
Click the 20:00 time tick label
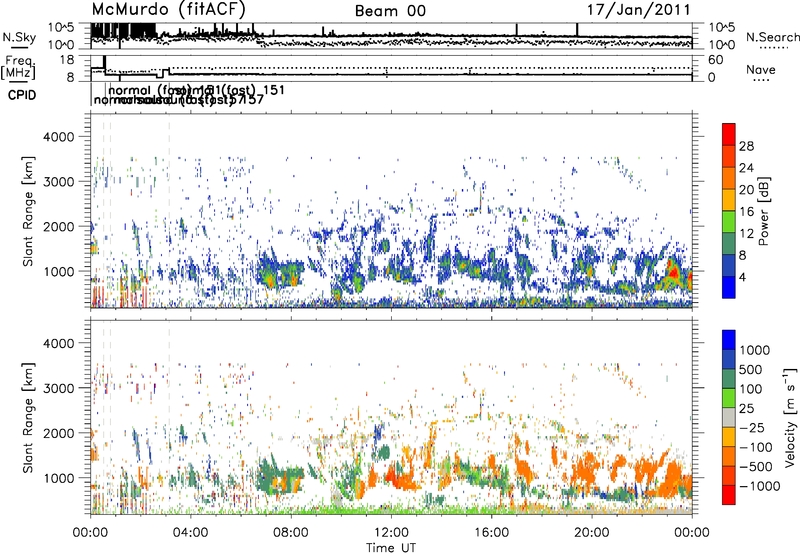591,533
